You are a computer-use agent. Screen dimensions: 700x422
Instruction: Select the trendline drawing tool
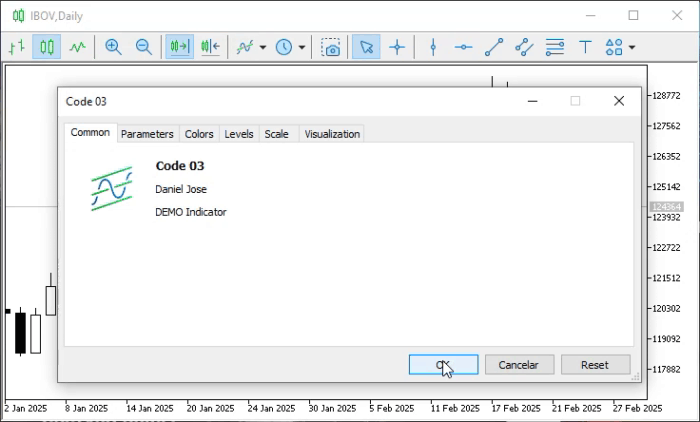coord(494,47)
